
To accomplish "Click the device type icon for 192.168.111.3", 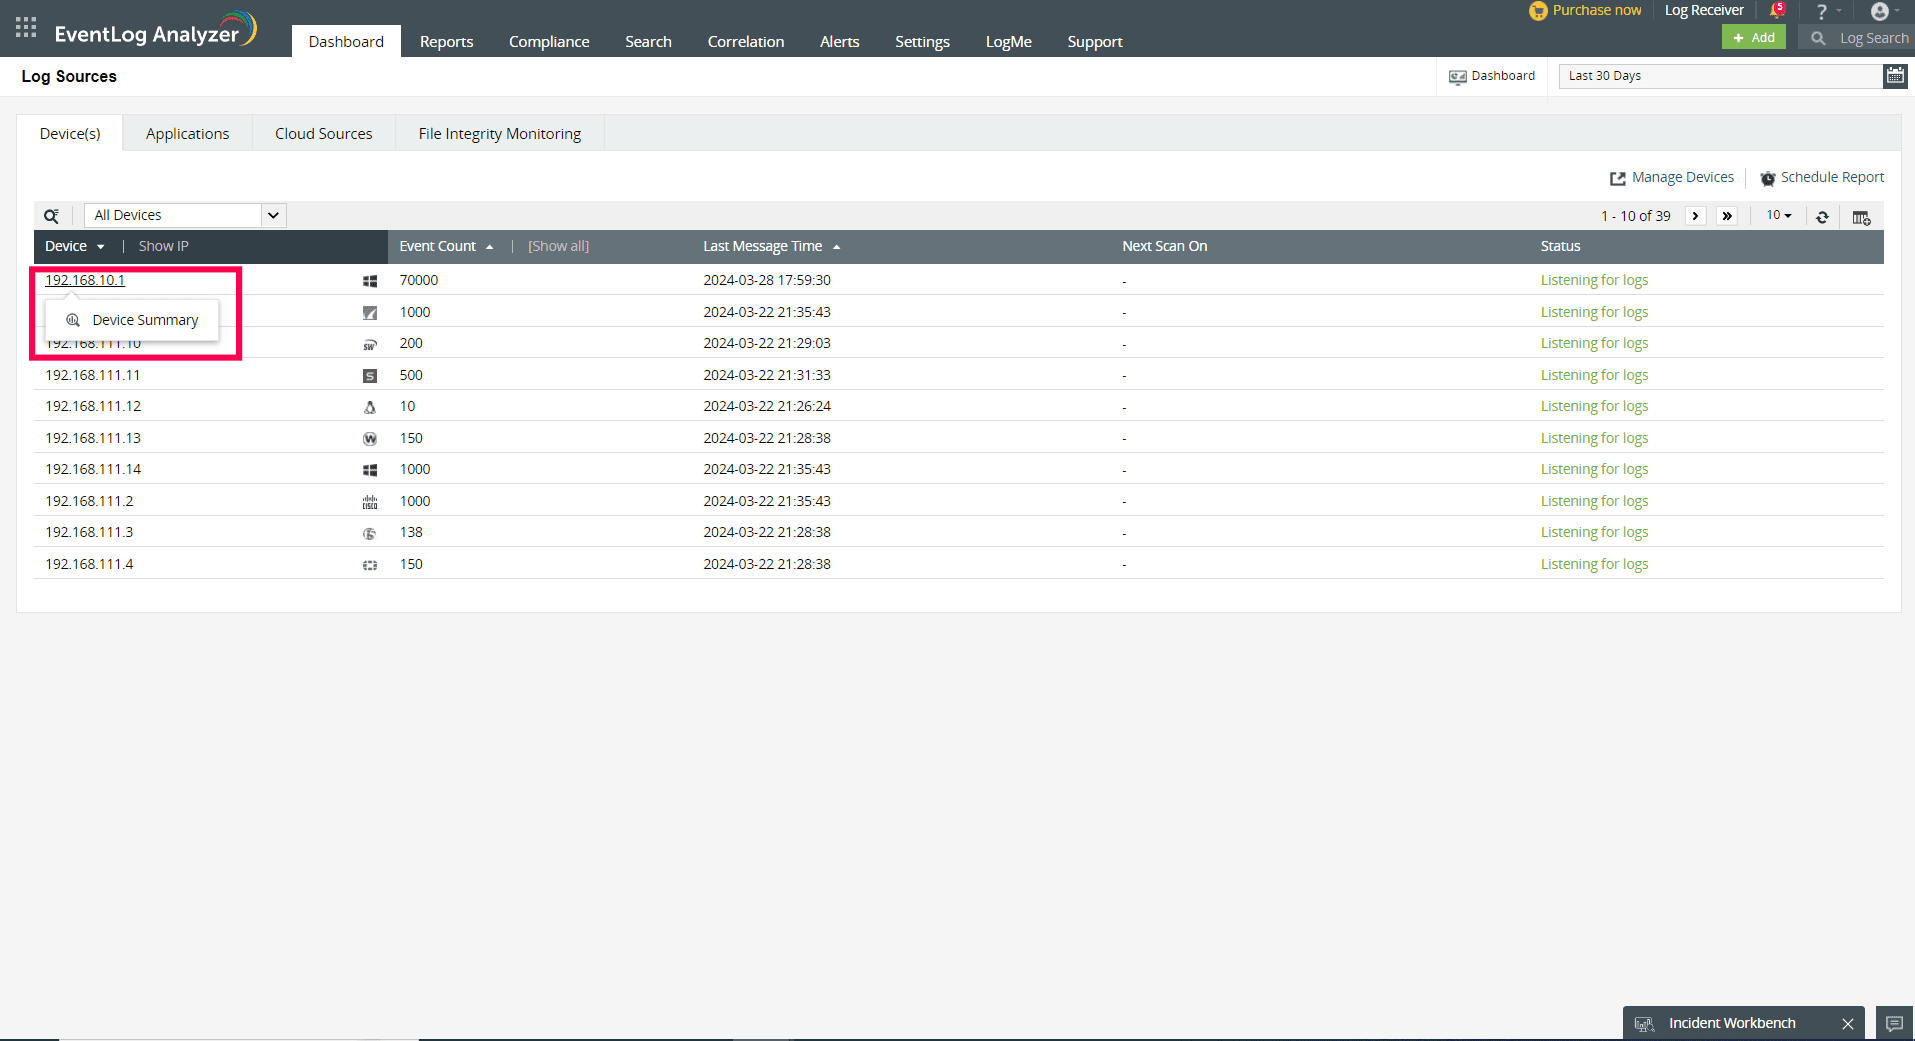I will (370, 533).
